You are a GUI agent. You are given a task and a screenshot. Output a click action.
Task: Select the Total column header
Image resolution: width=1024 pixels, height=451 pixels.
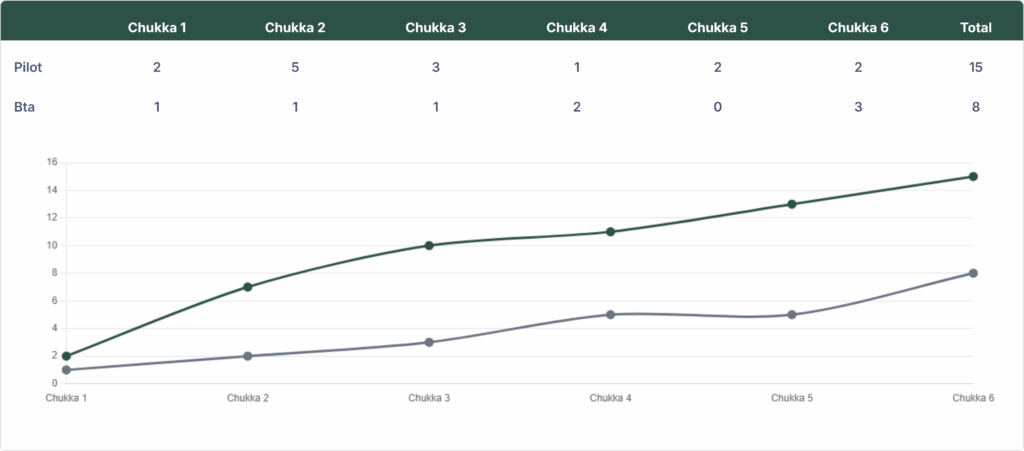[975, 27]
